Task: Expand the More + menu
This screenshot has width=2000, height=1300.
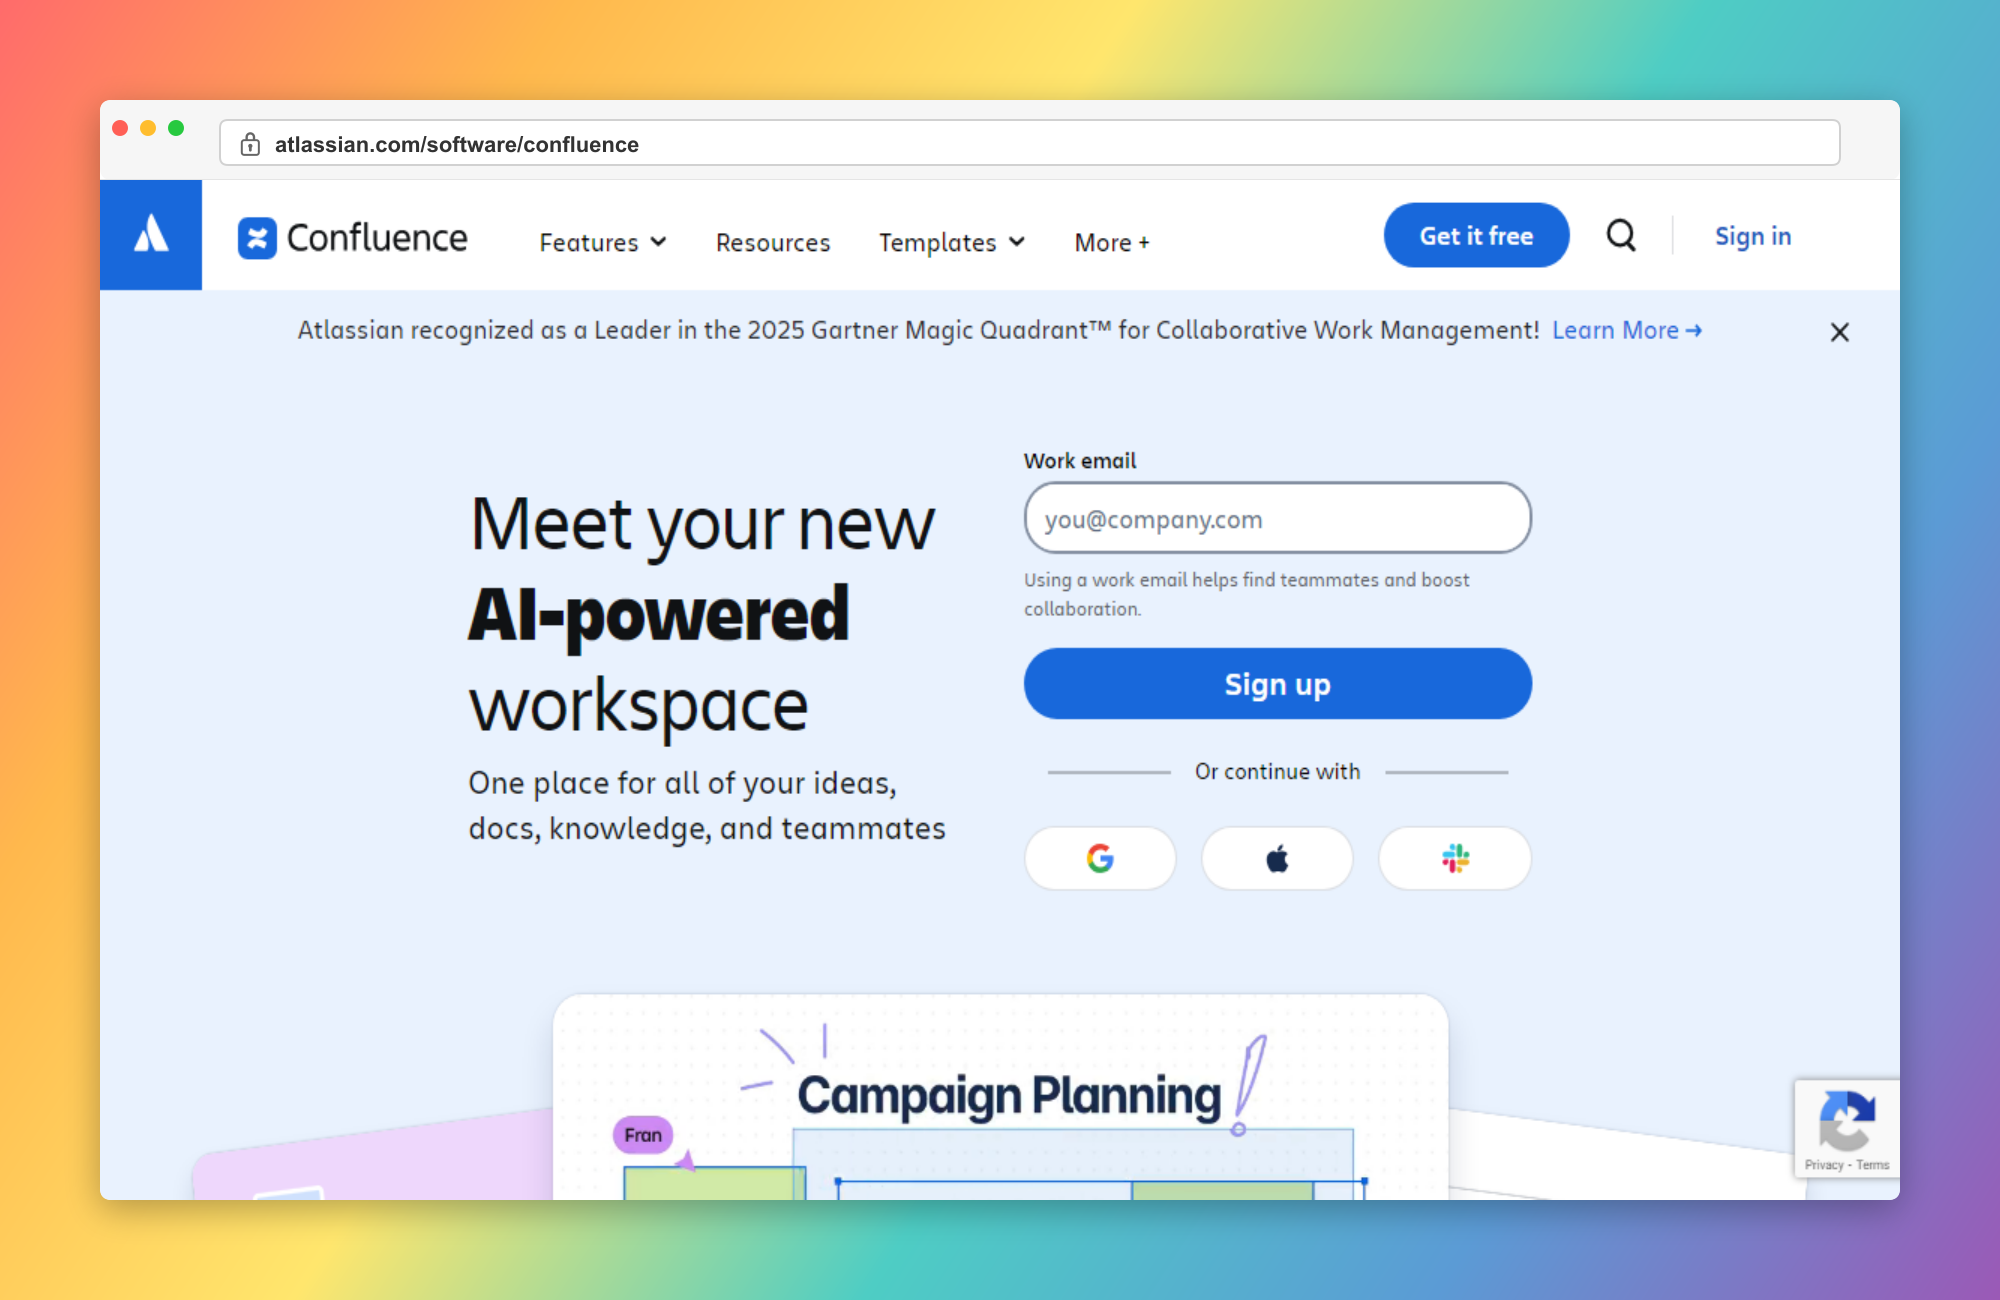Action: pyautogui.click(x=1110, y=242)
